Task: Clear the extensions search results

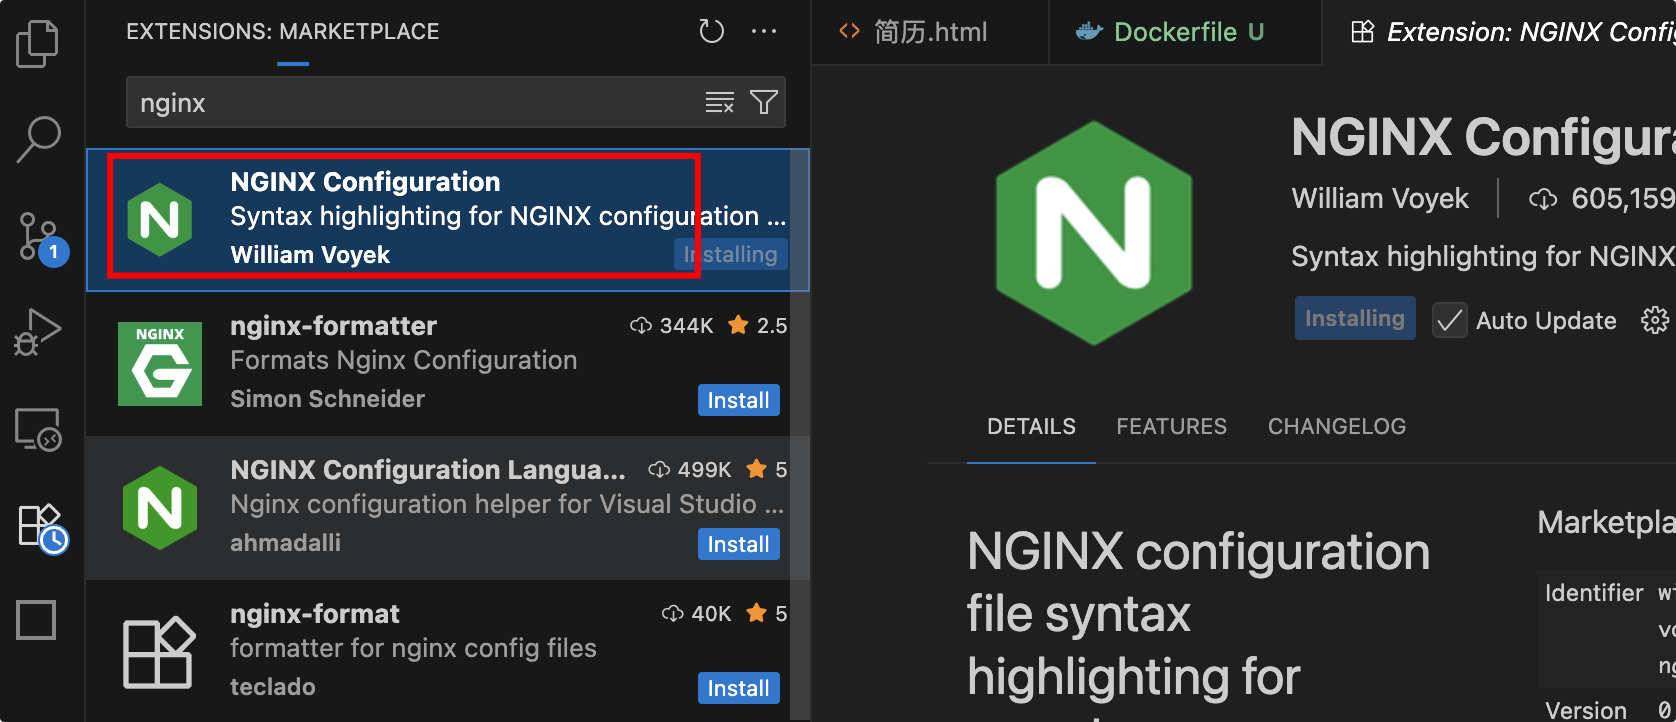Action: [720, 102]
